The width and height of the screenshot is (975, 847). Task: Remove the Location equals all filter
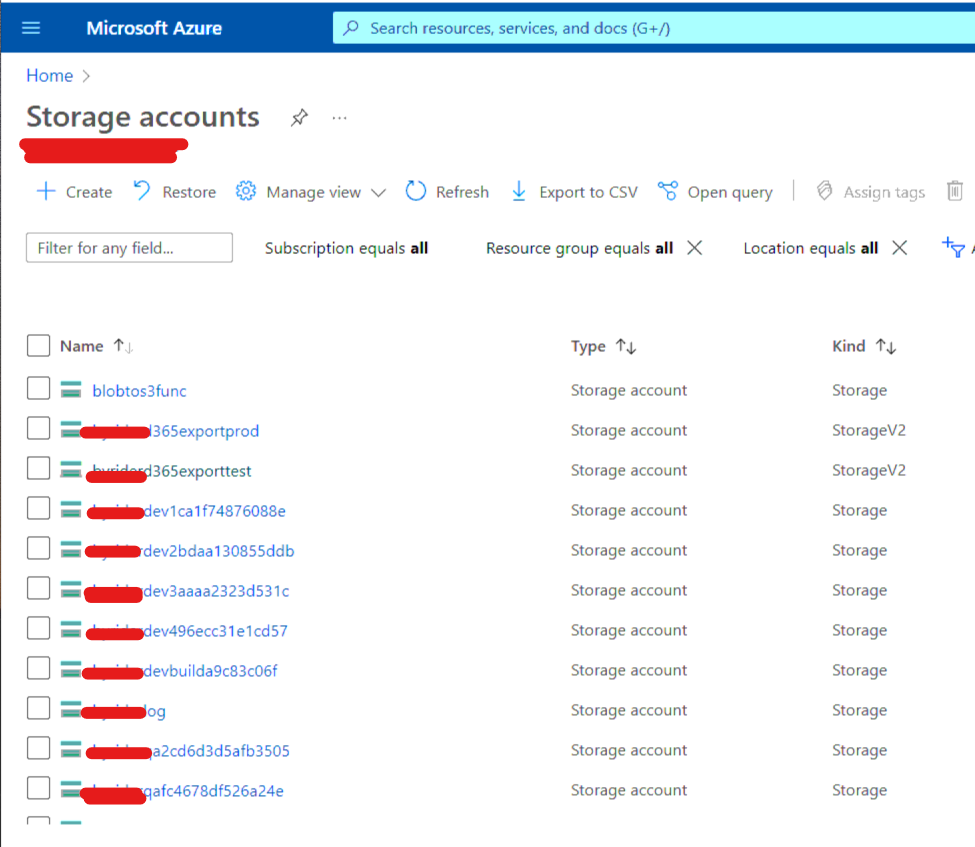899,248
